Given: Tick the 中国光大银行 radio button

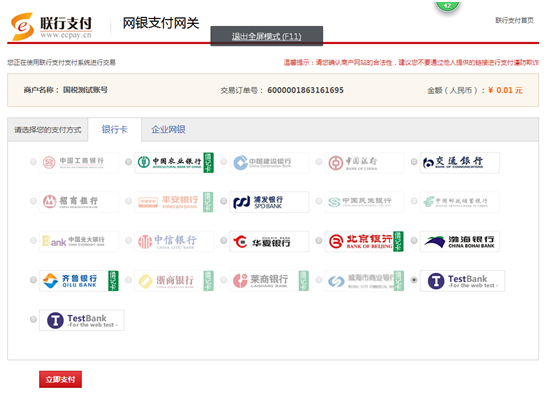Looking at the screenshot, I should tap(33, 241).
